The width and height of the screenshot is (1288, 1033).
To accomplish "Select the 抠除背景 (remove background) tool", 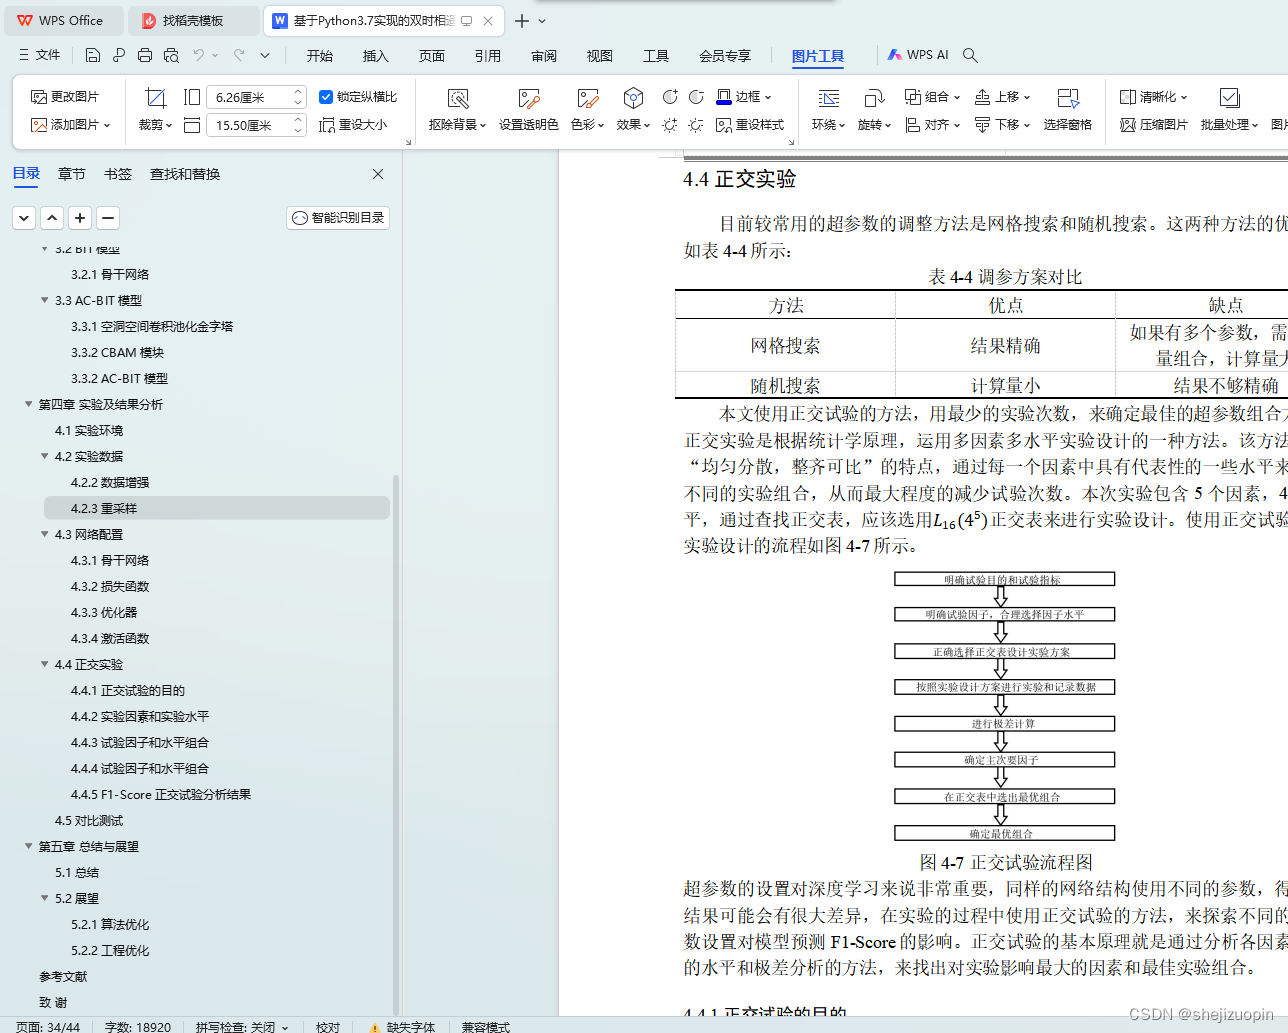I will pos(456,108).
